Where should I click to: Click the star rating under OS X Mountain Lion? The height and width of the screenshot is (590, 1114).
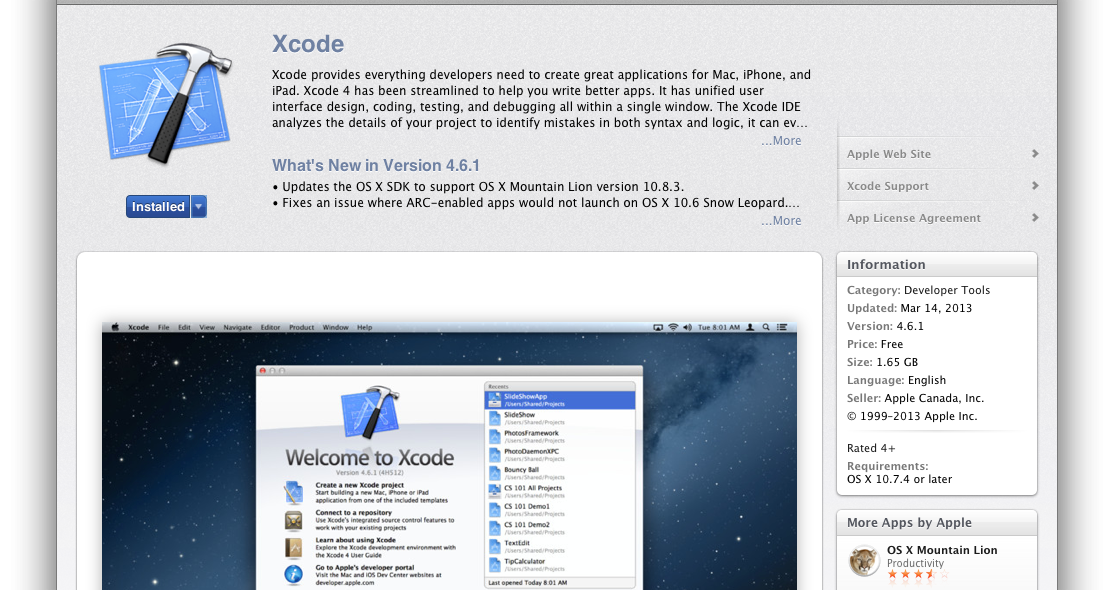click(x=917, y=574)
